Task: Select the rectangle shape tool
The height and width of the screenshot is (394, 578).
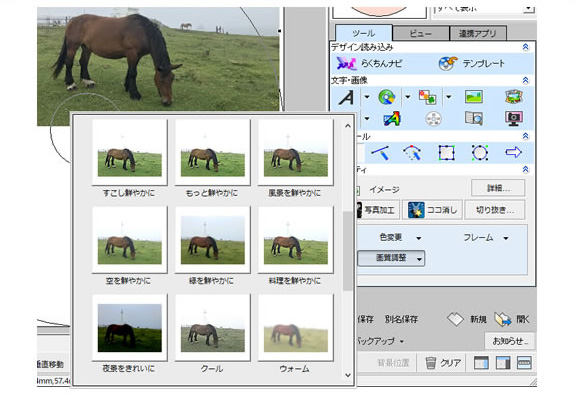Action: pyautogui.click(x=446, y=152)
